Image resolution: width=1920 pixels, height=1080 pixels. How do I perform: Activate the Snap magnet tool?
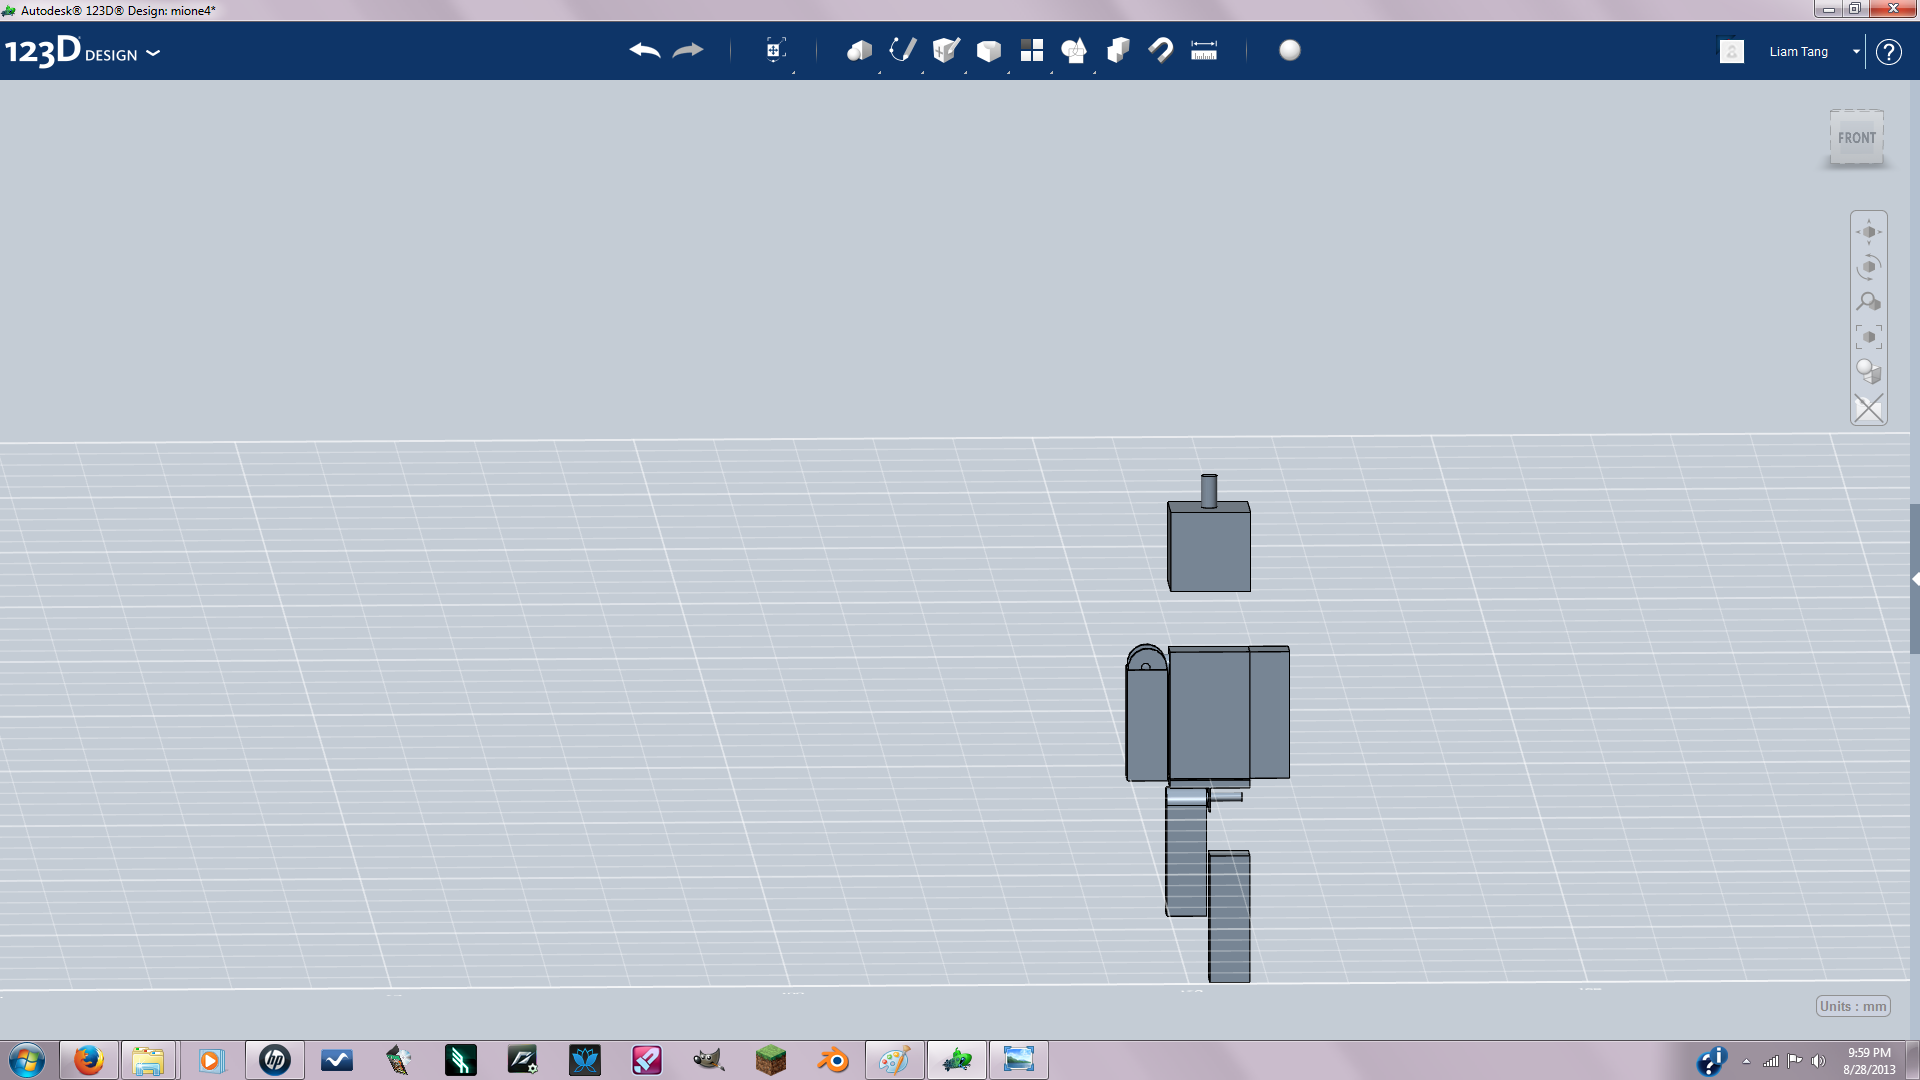(1161, 51)
